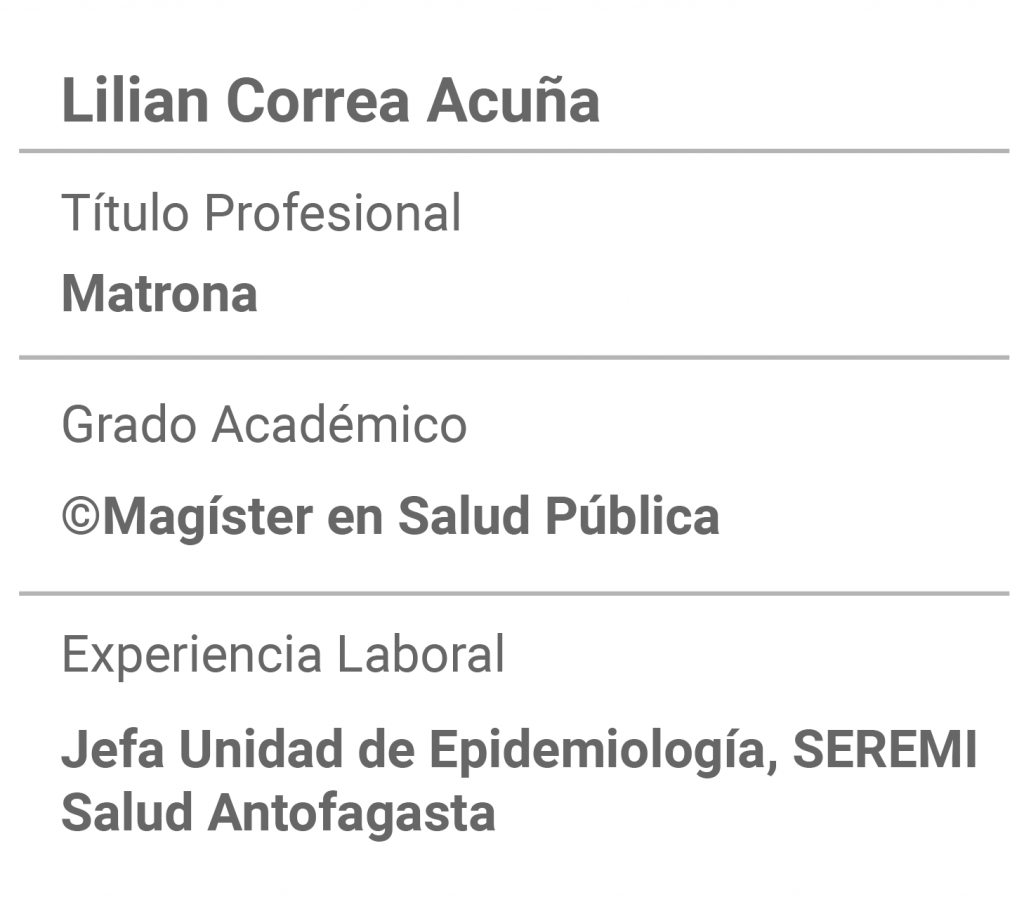This screenshot has width=1024, height=914.
Task: Click the surname Acuña in the heading
Action: 513,99
